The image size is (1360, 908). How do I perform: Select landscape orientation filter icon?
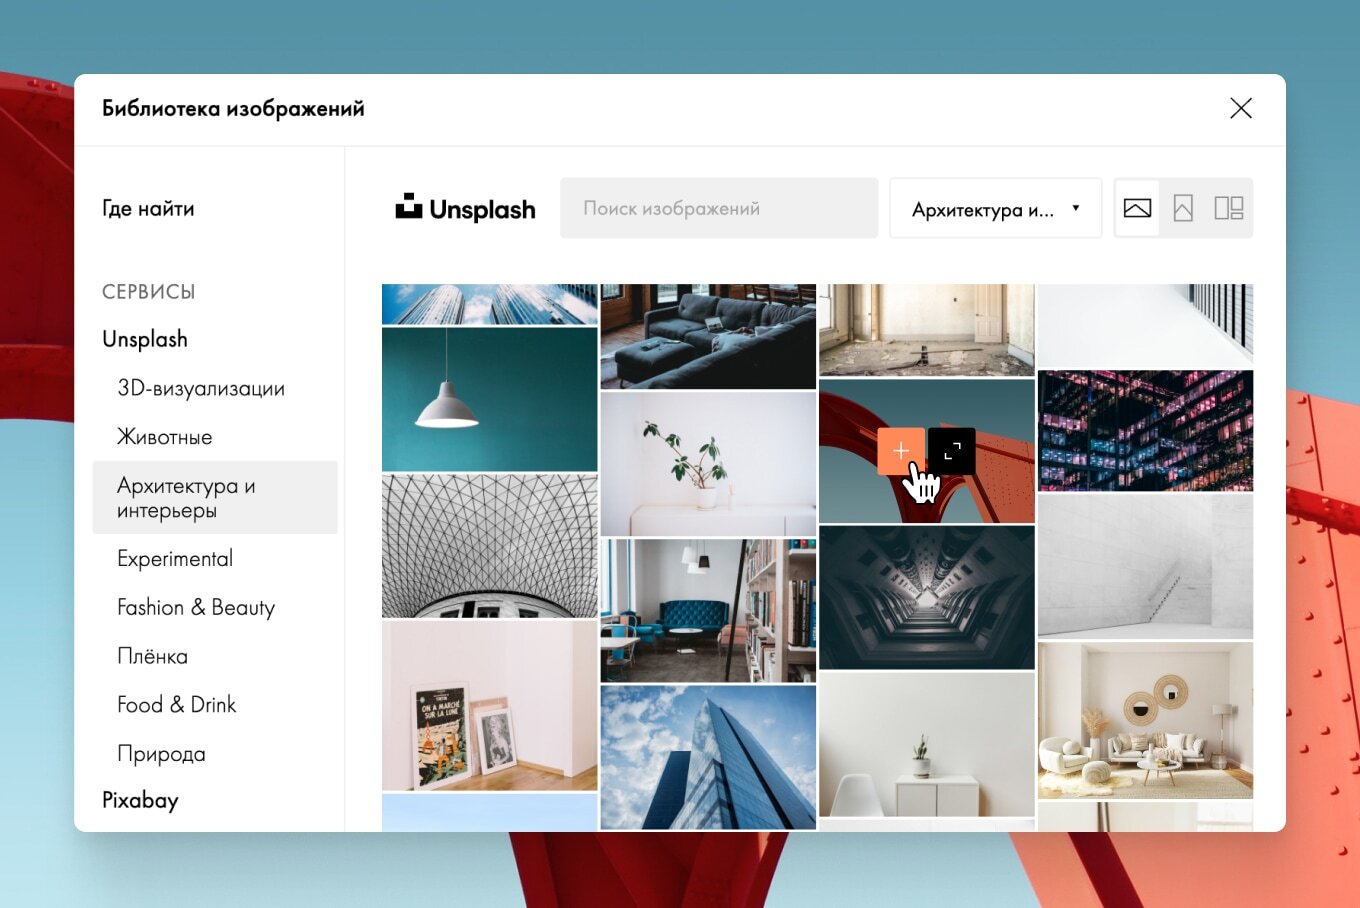click(1137, 208)
